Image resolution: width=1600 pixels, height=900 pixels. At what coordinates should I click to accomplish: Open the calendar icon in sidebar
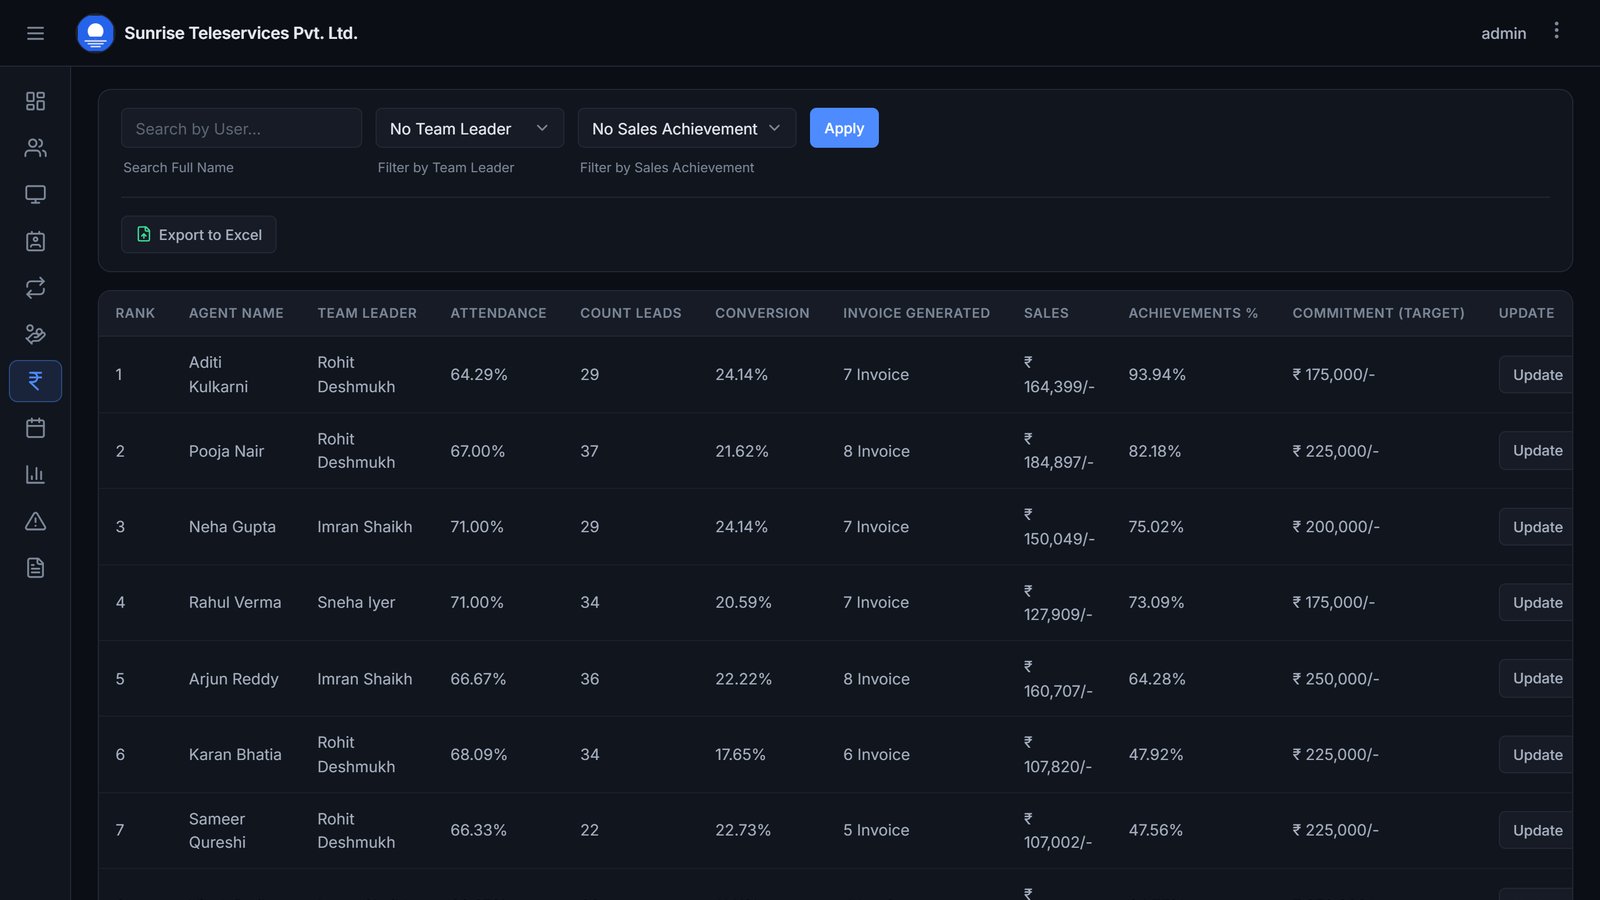[x=35, y=428]
